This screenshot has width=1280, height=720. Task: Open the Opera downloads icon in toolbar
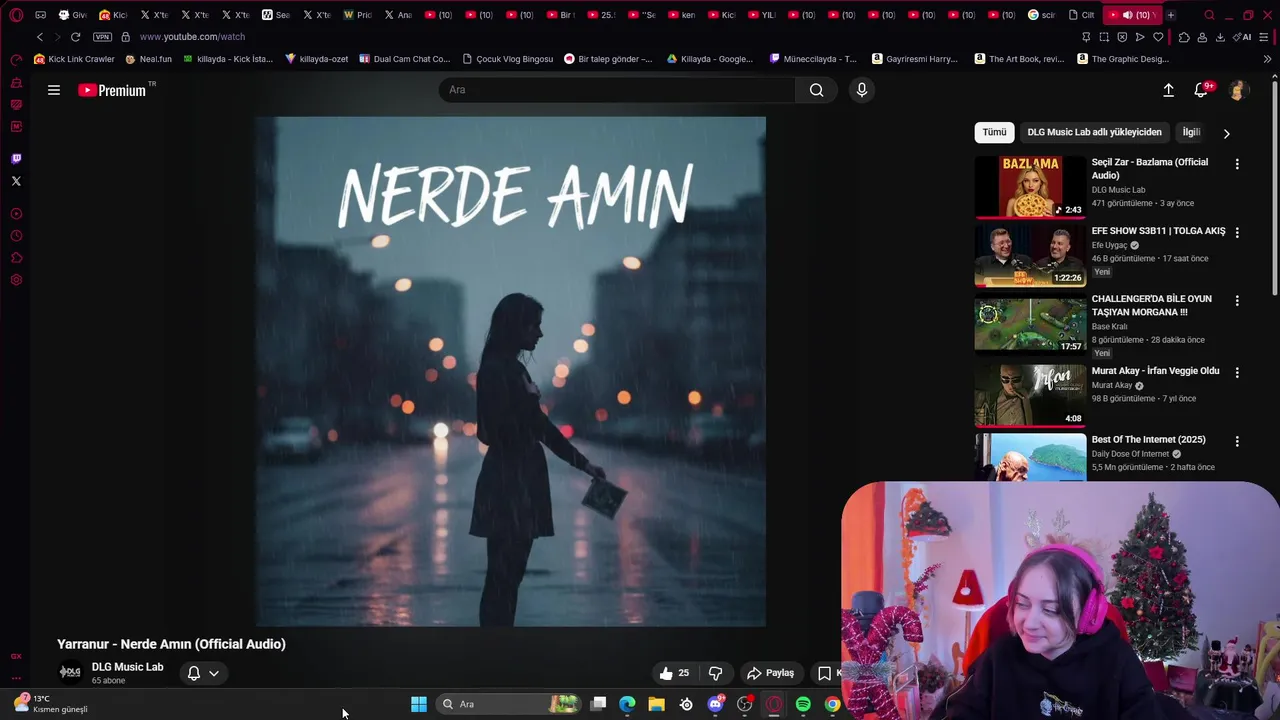pos(1220,37)
